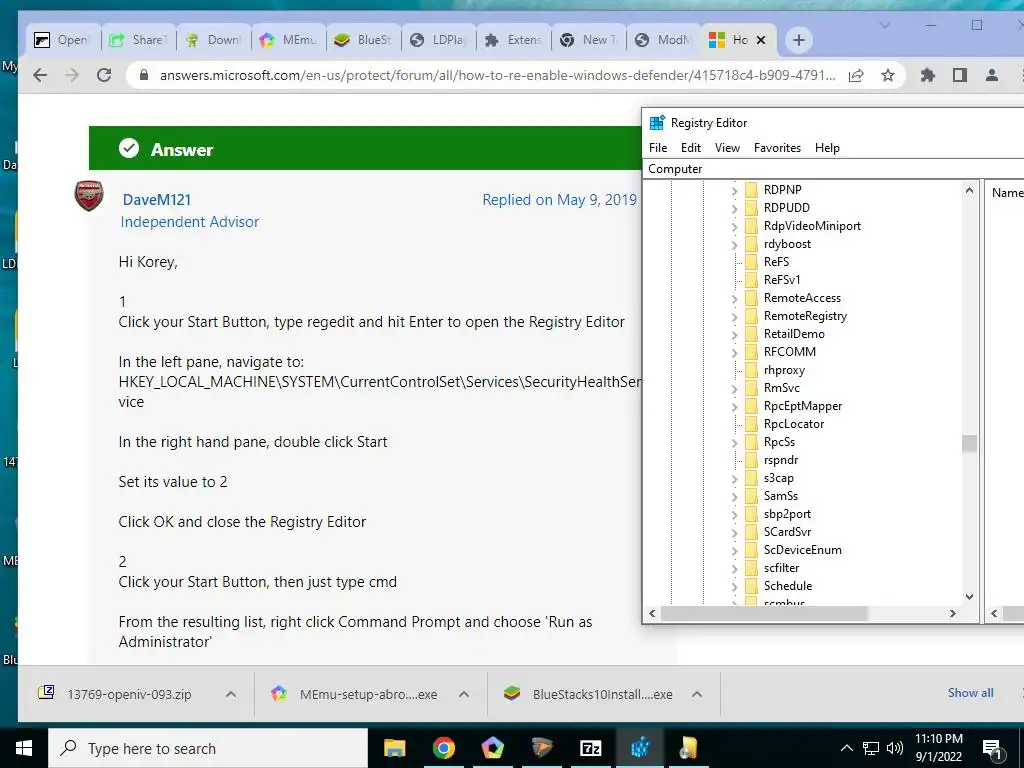Select the rdyboost registry key

[x=787, y=244]
